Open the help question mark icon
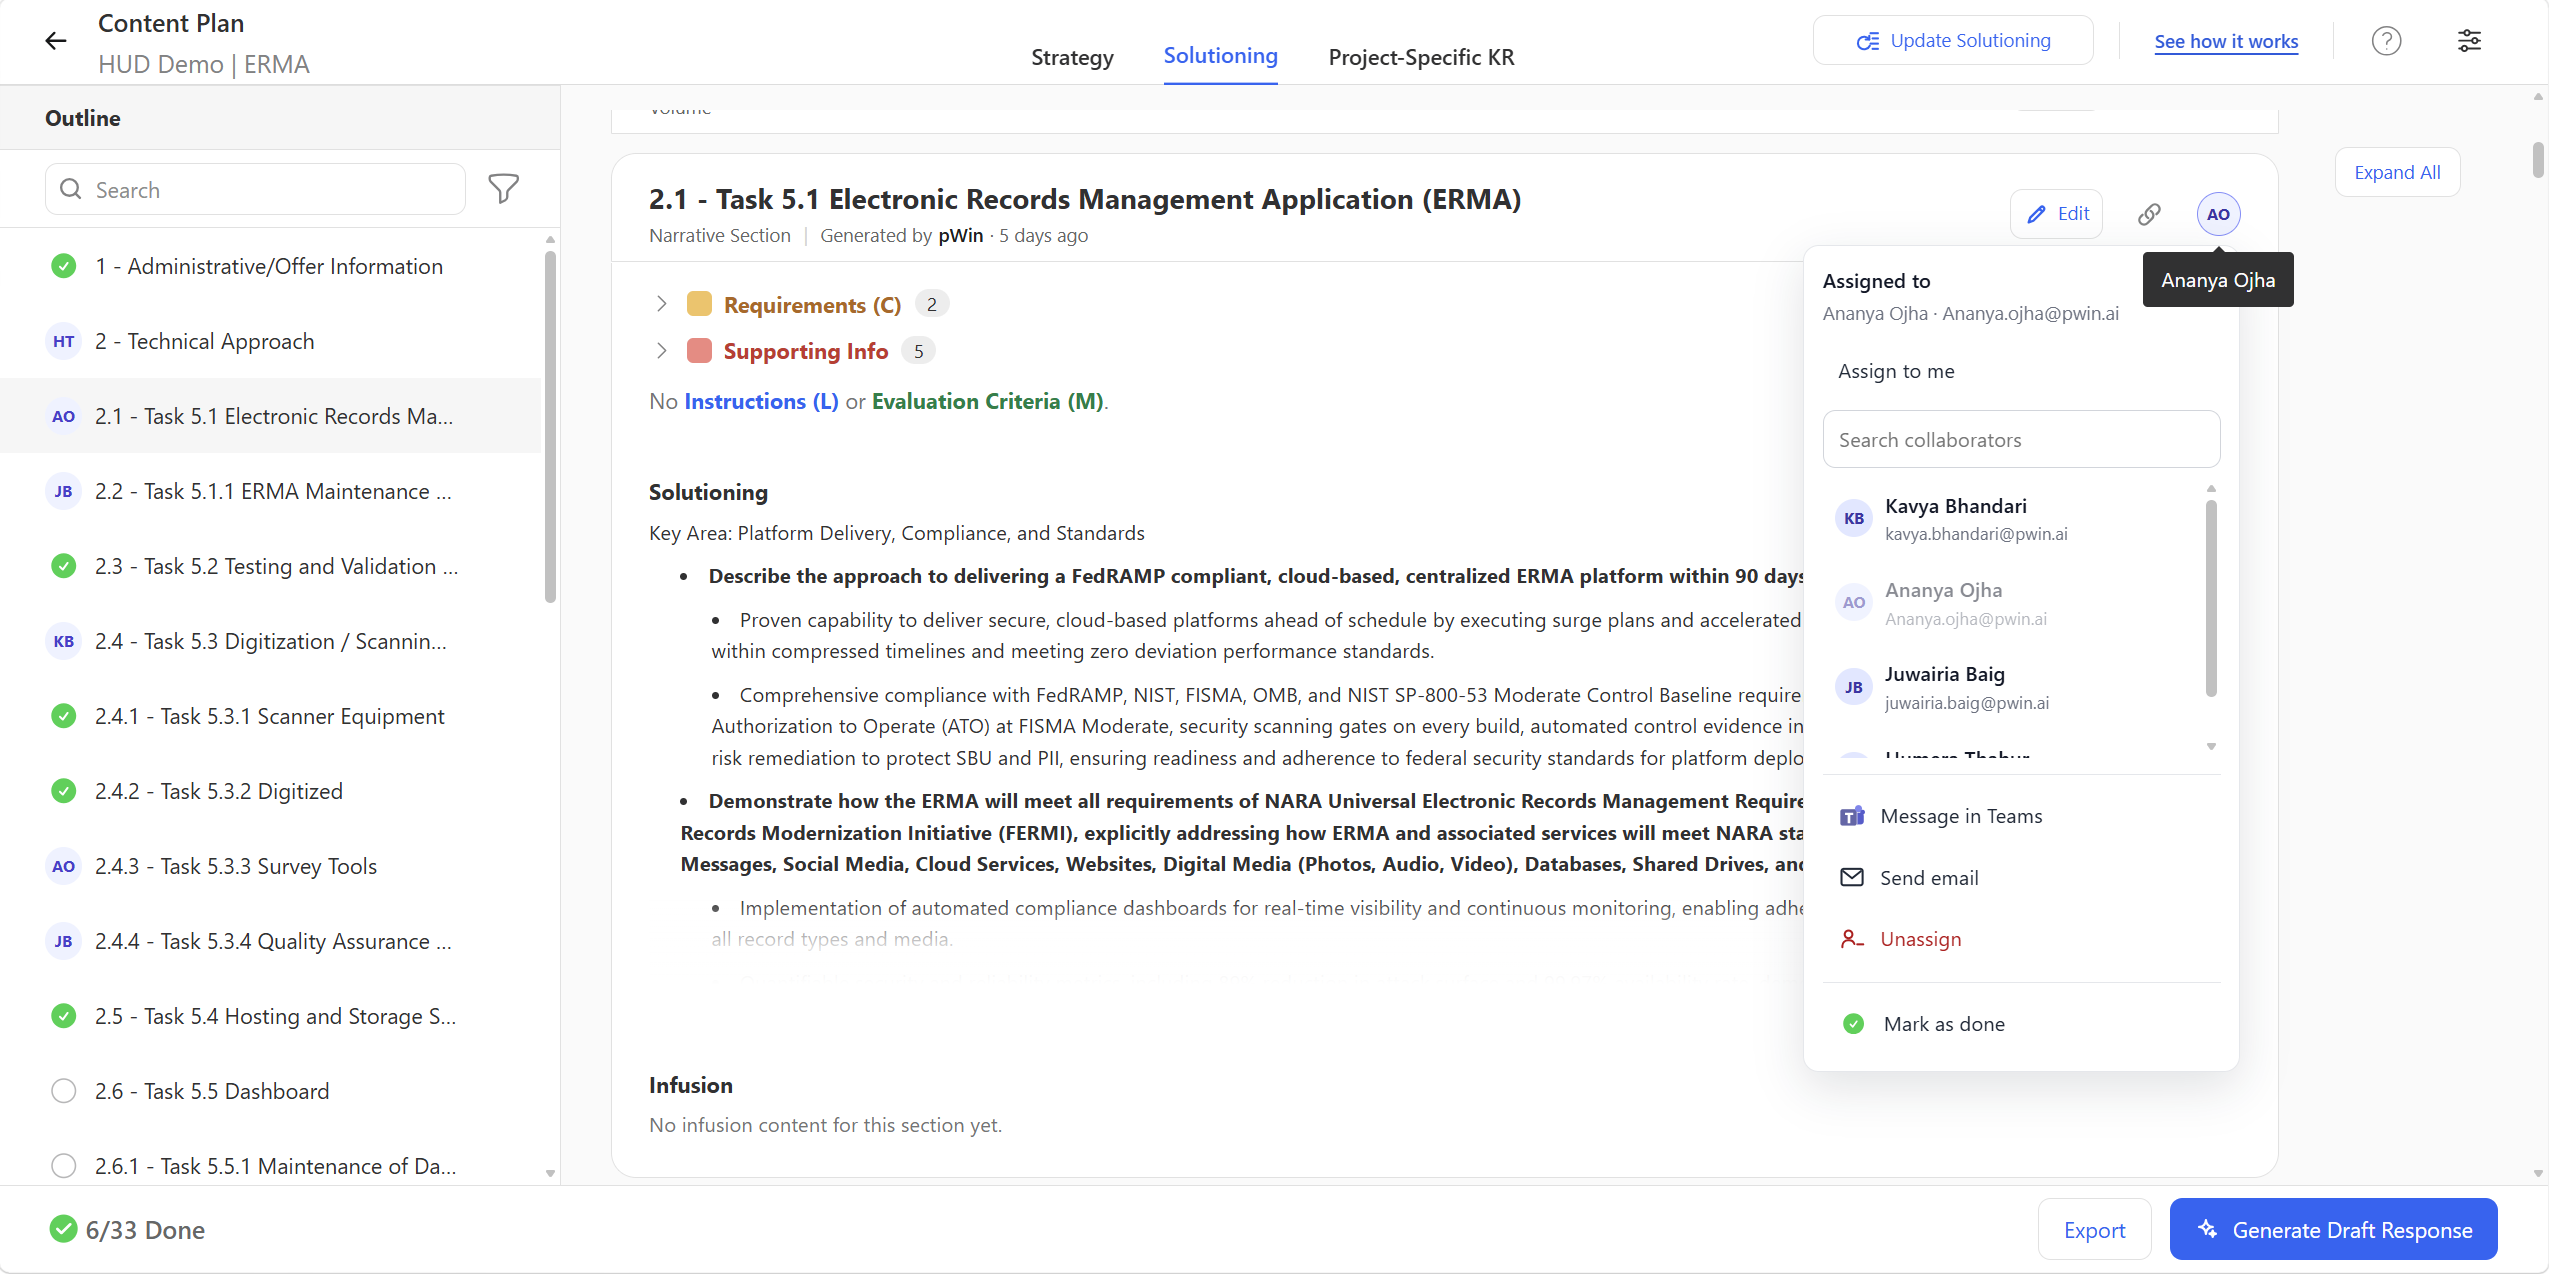This screenshot has width=2551, height=1274. click(2386, 41)
